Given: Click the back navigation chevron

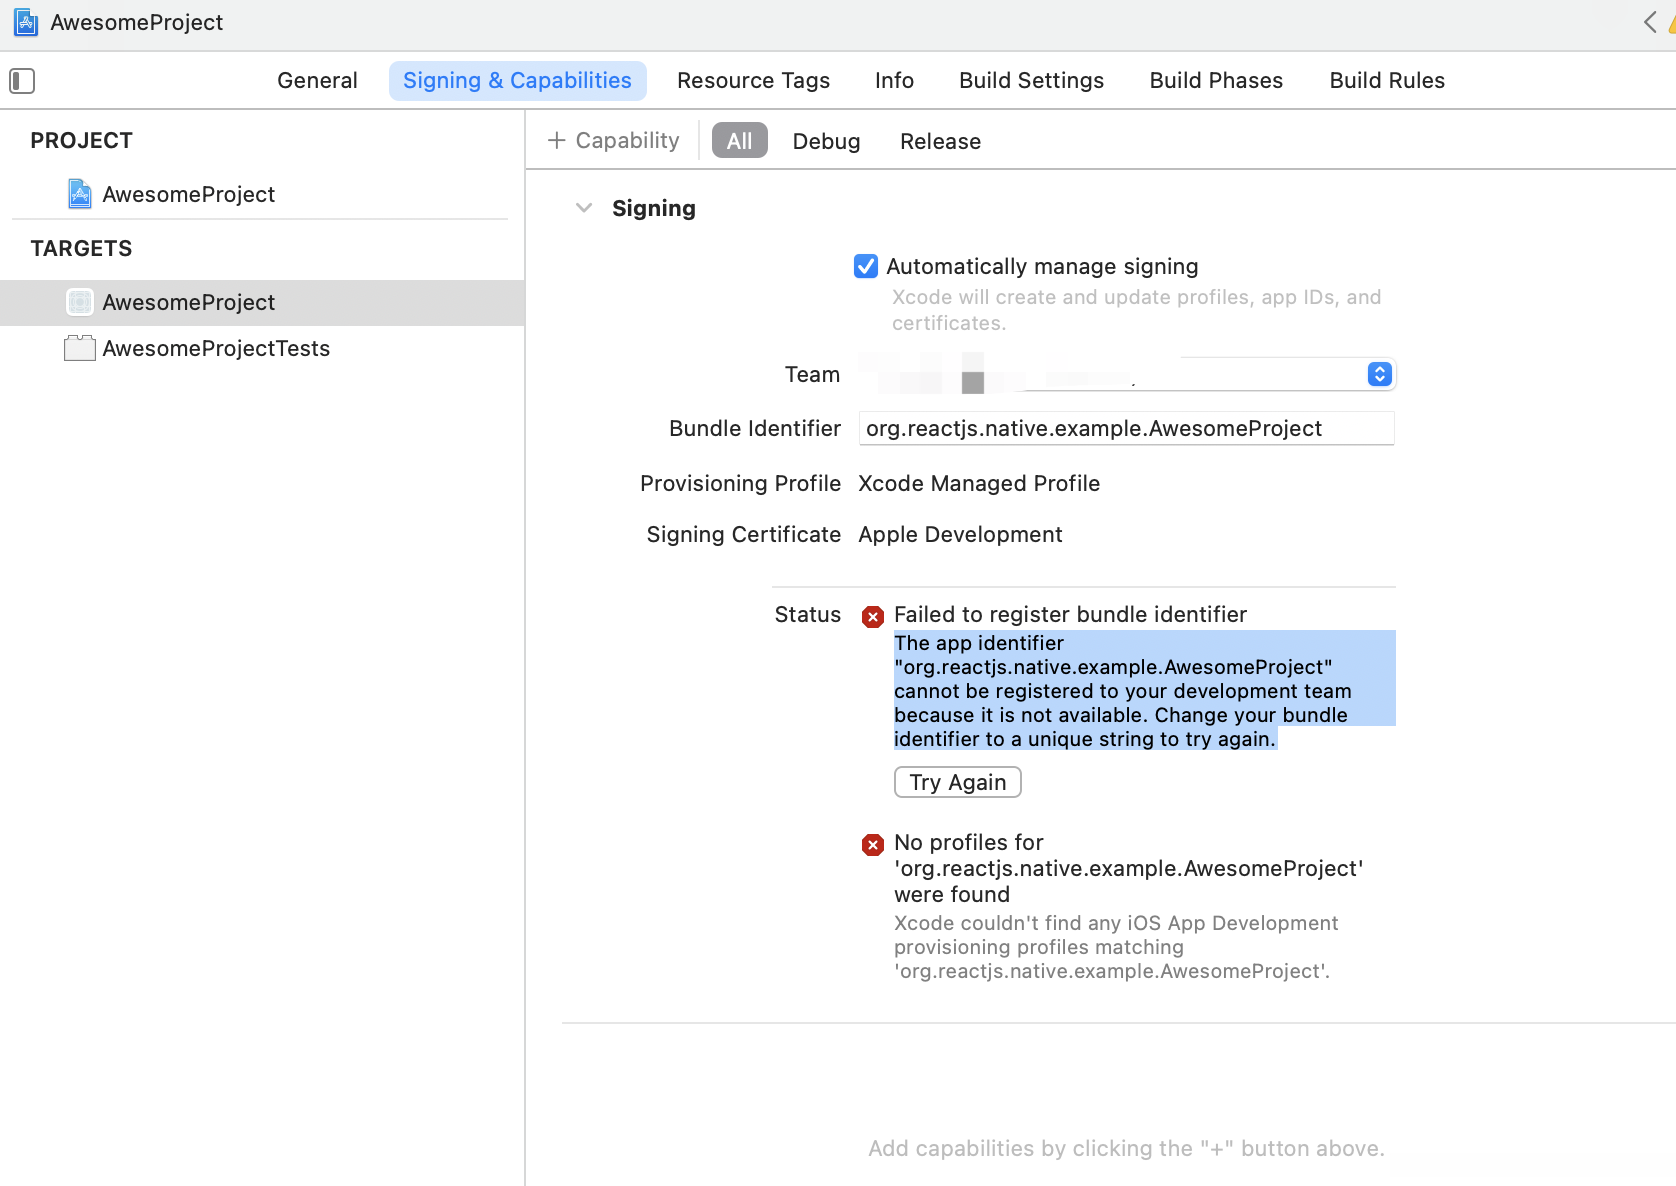Looking at the screenshot, I should 1649,22.
